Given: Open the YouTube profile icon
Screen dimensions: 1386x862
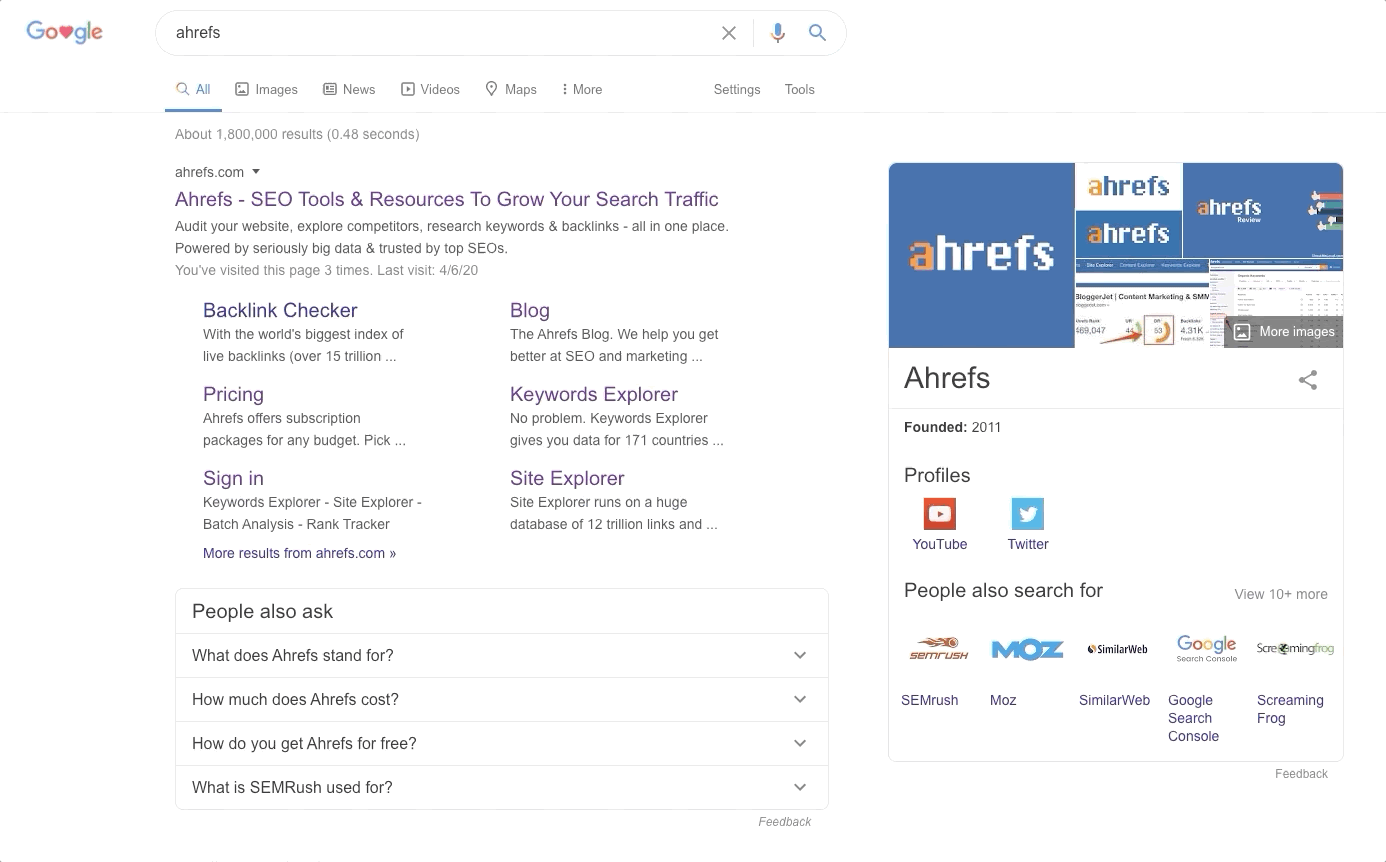Looking at the screenshot, I should [x=939, y=514].
